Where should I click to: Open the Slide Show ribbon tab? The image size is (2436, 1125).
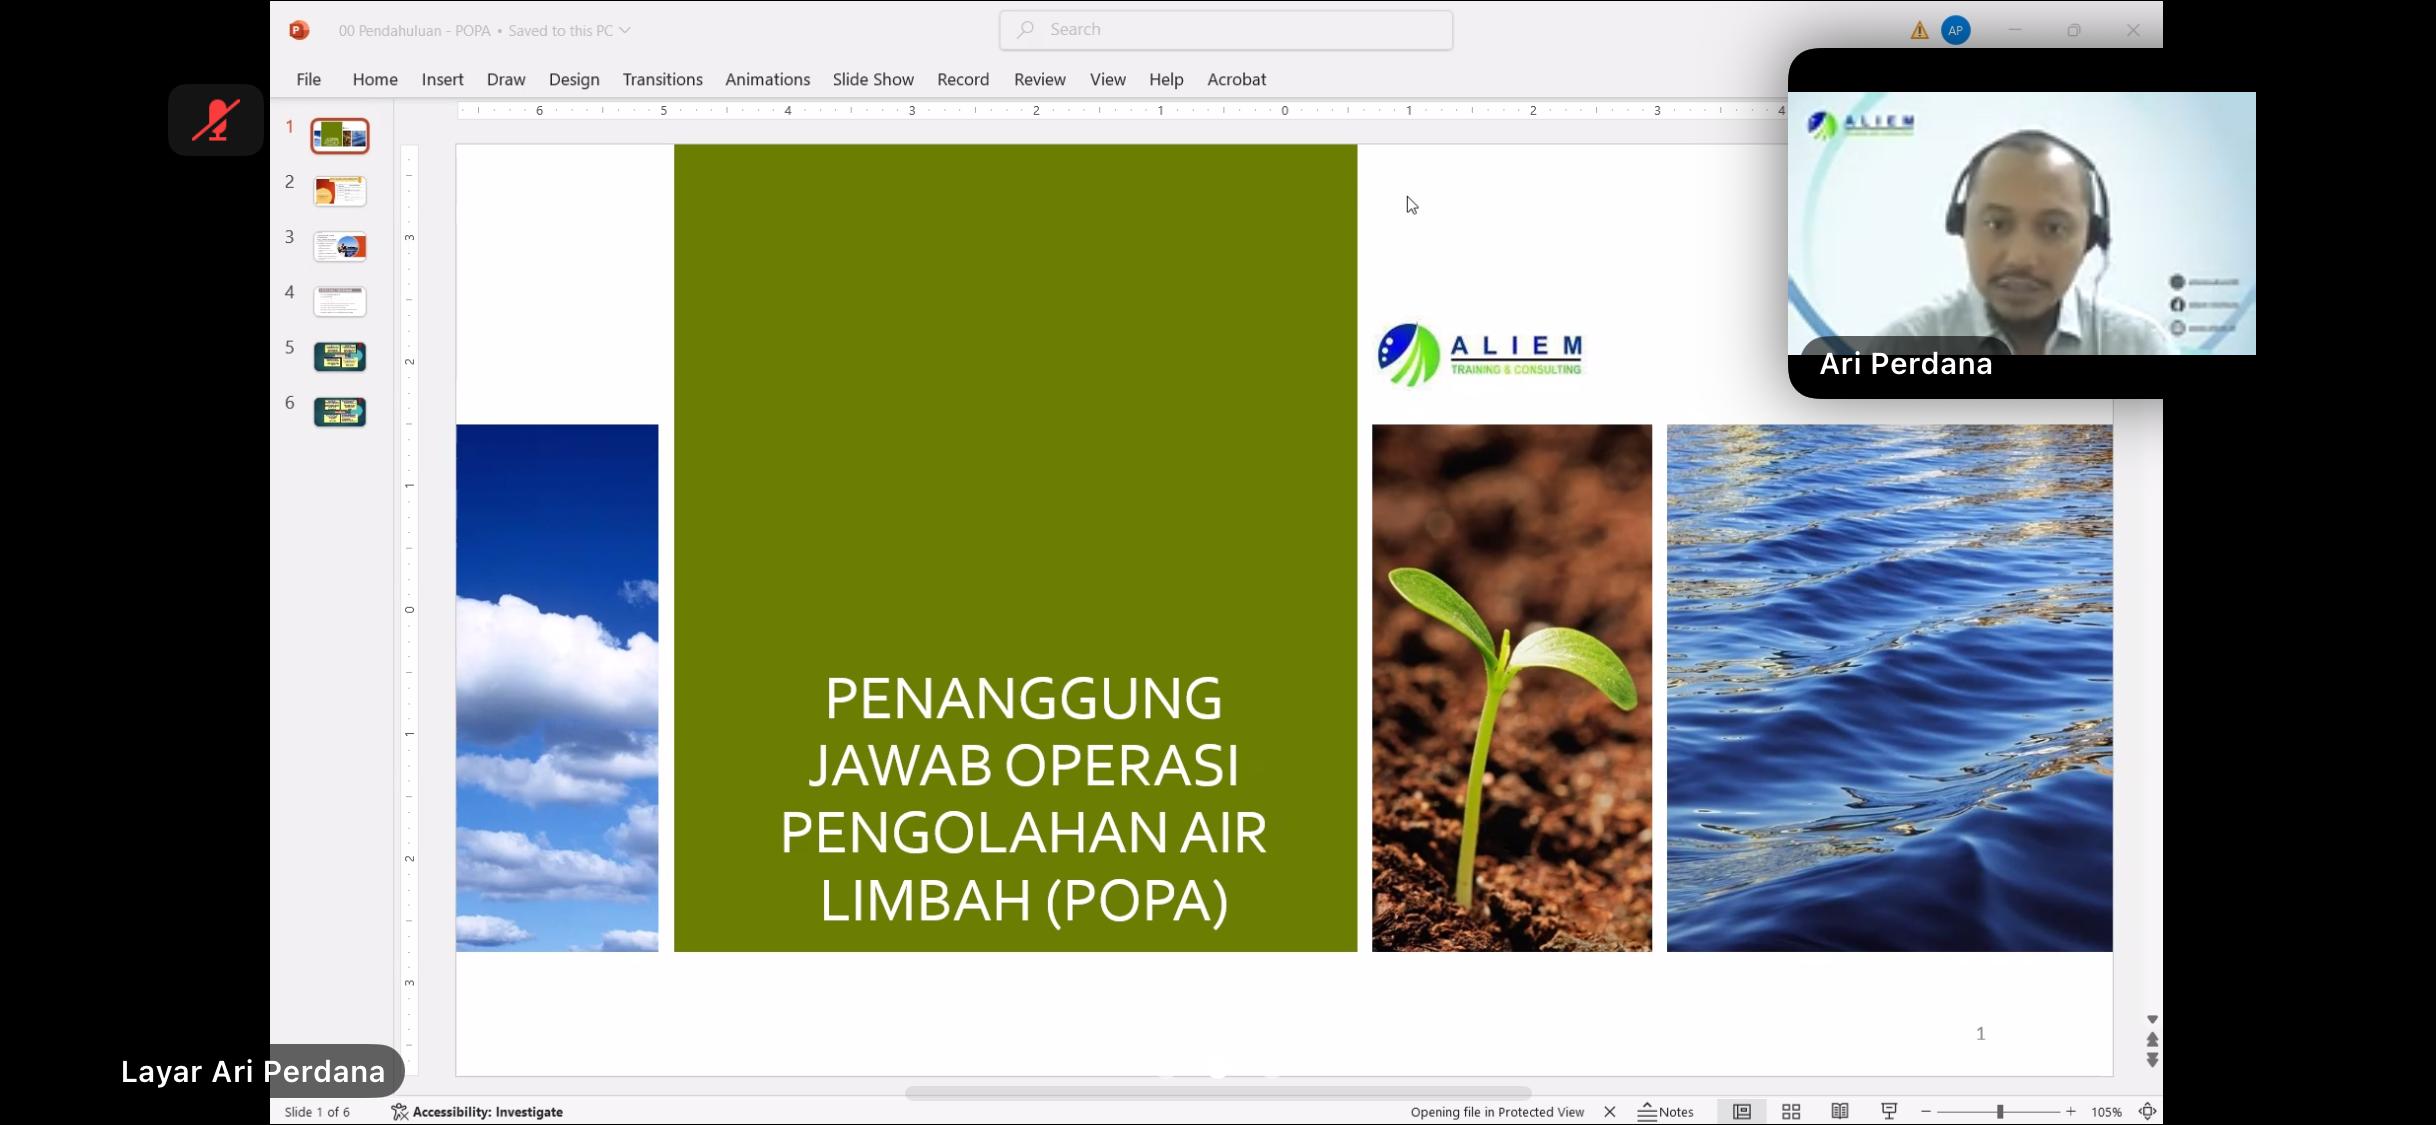click(x=872, y=79)
